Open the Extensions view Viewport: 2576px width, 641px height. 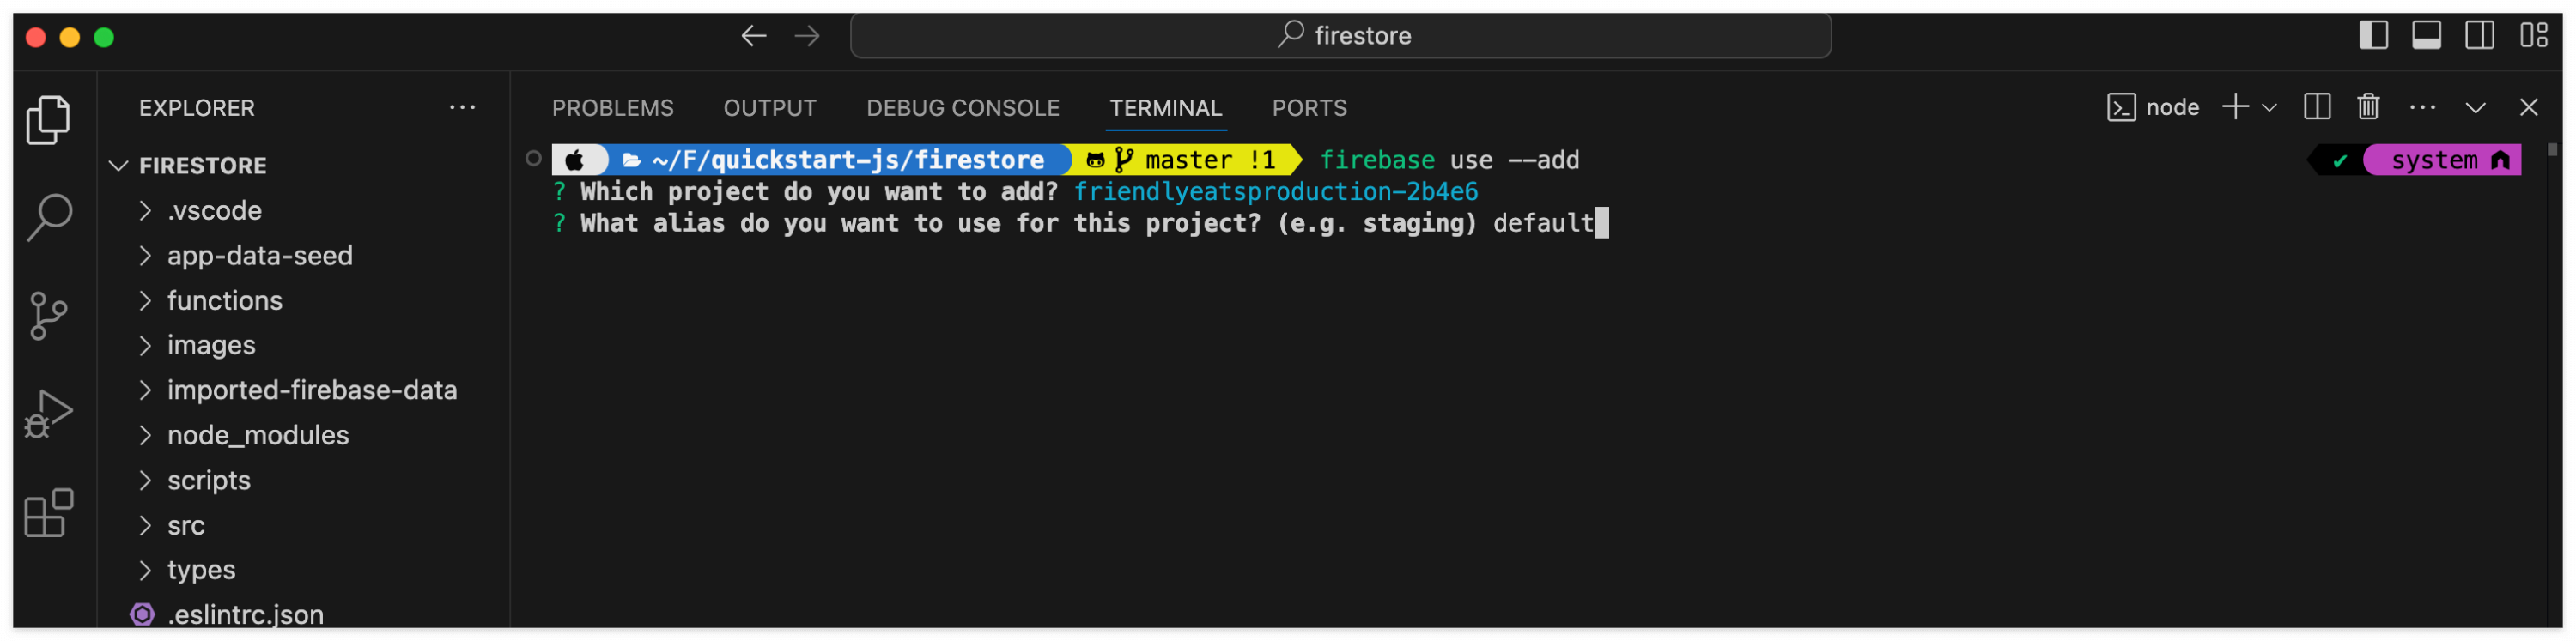coord(48,513)
